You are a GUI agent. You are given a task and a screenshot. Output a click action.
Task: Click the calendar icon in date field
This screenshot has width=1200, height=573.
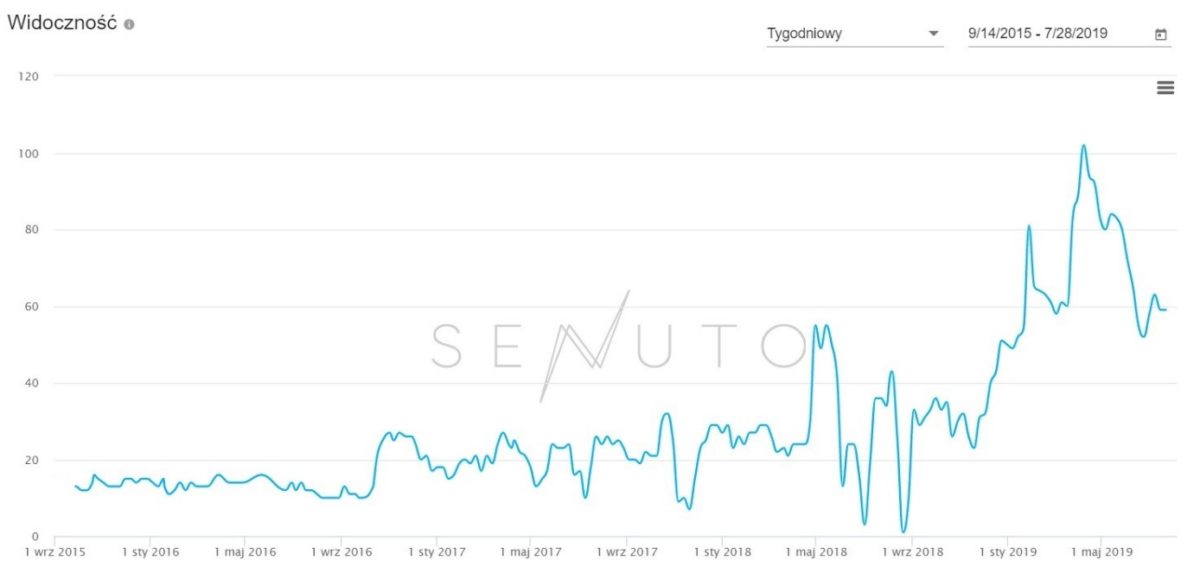coord(1161,34)
